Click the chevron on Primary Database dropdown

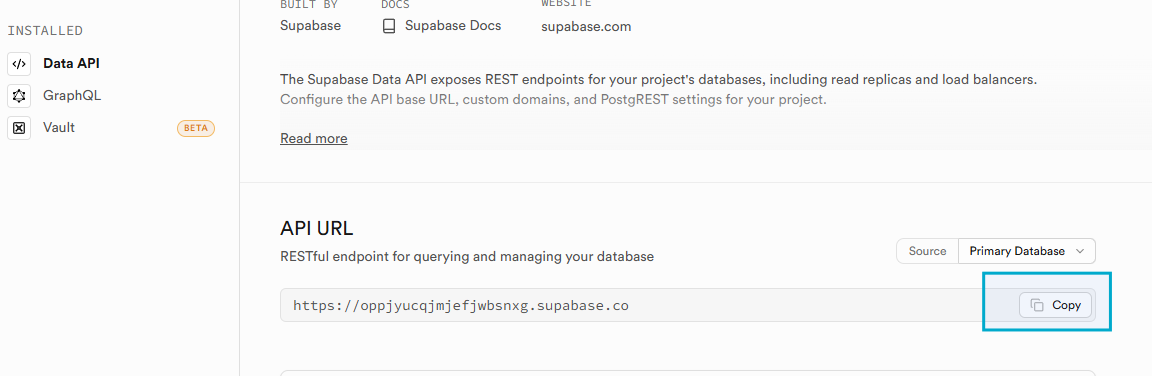click(1079, 251)
